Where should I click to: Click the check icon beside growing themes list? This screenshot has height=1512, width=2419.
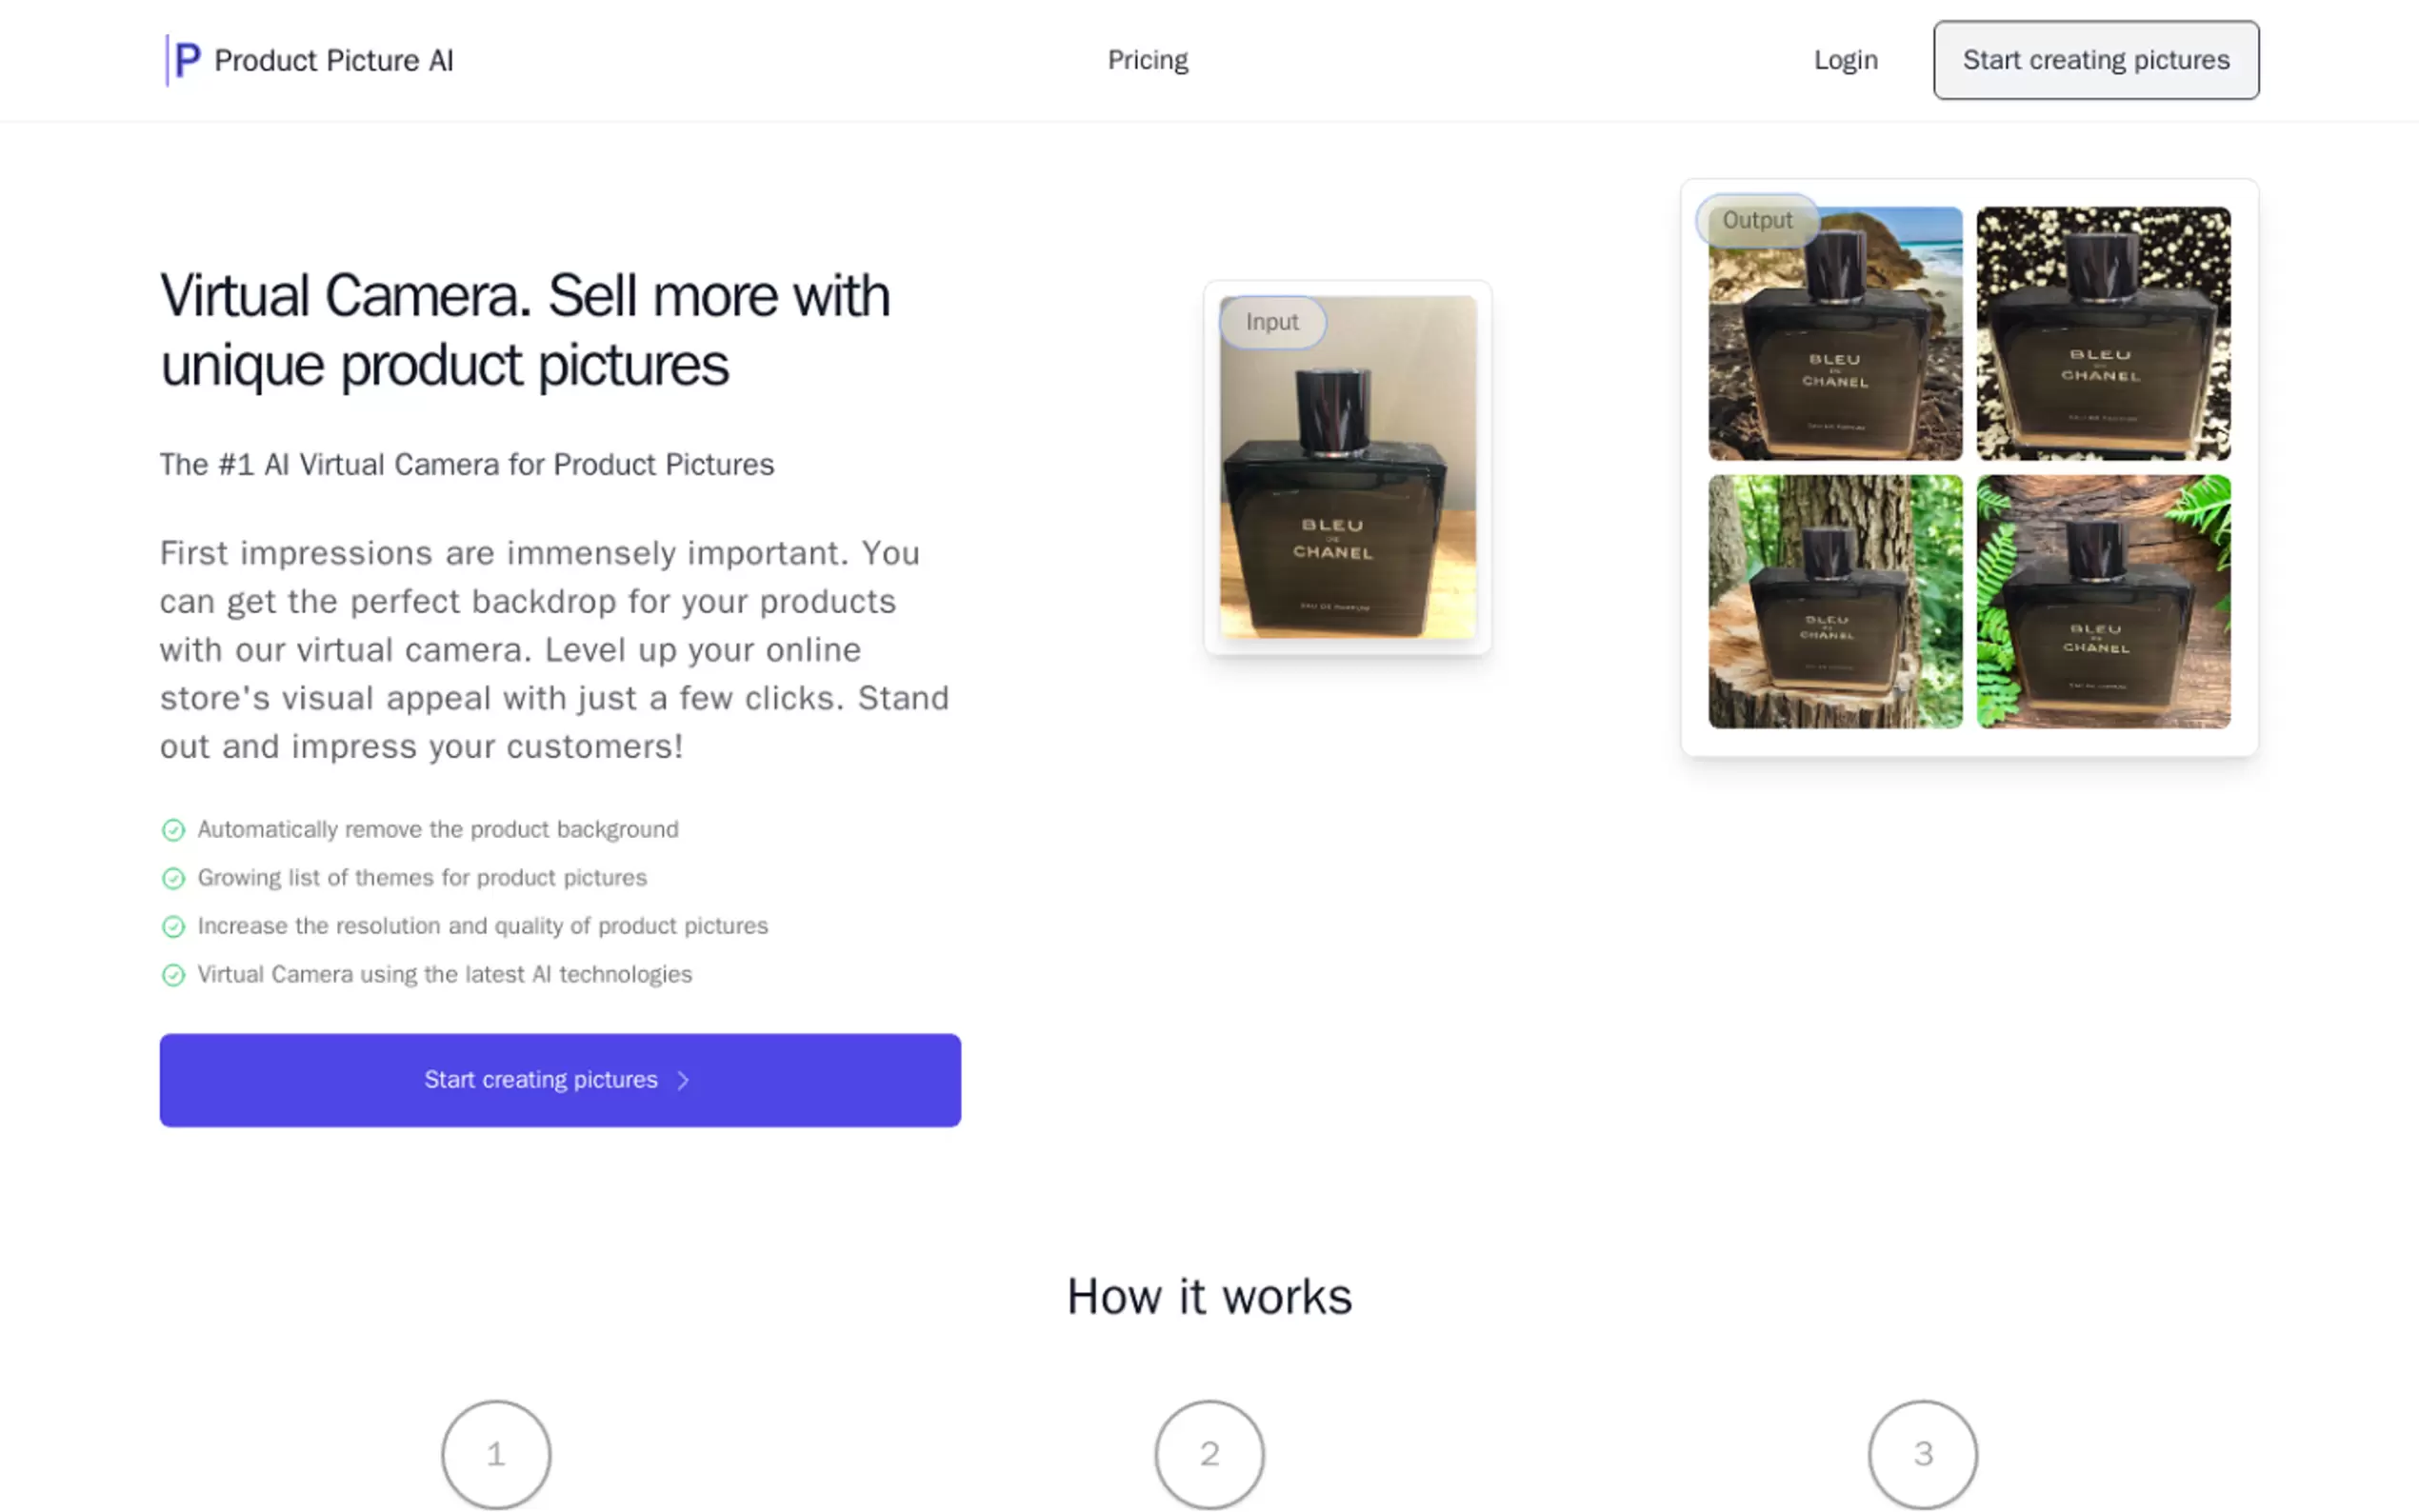[x=173, y=878]
